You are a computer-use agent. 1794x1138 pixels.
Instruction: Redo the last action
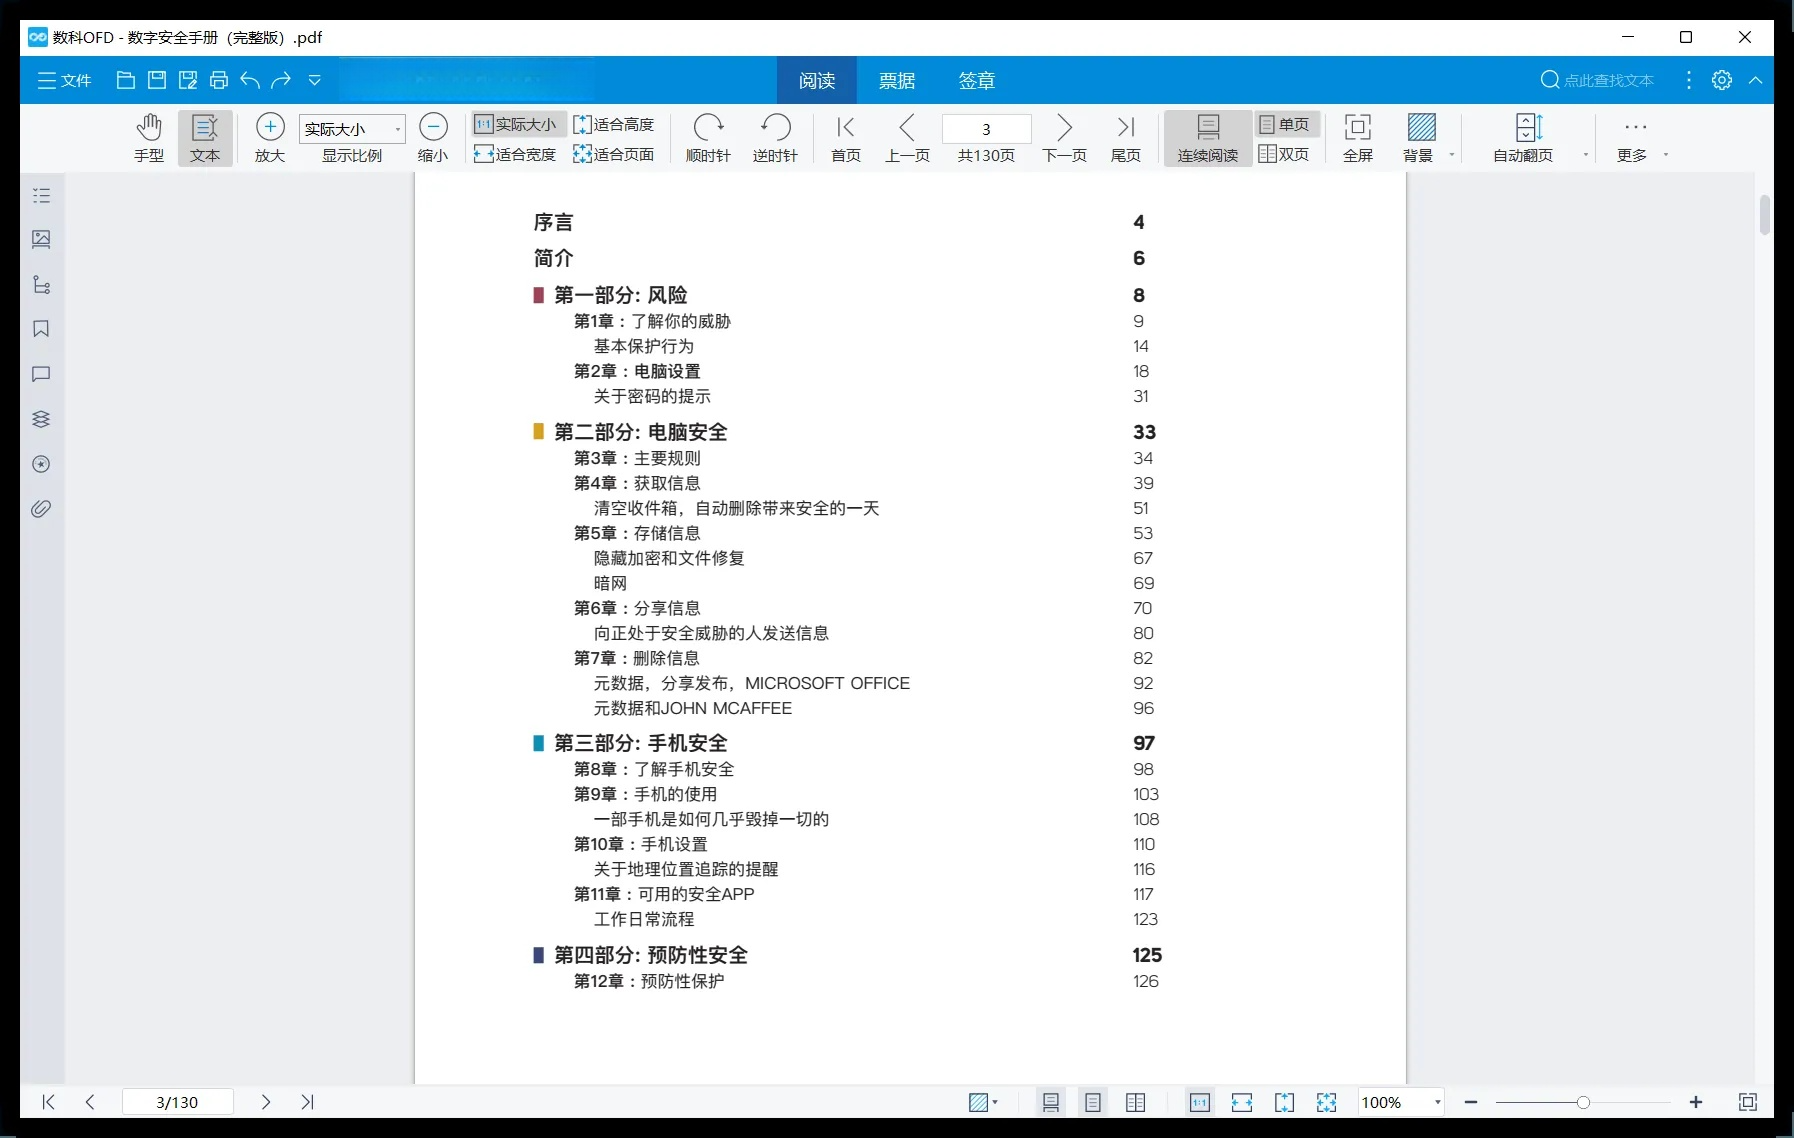pyautogui.click(x=282, y=81)
